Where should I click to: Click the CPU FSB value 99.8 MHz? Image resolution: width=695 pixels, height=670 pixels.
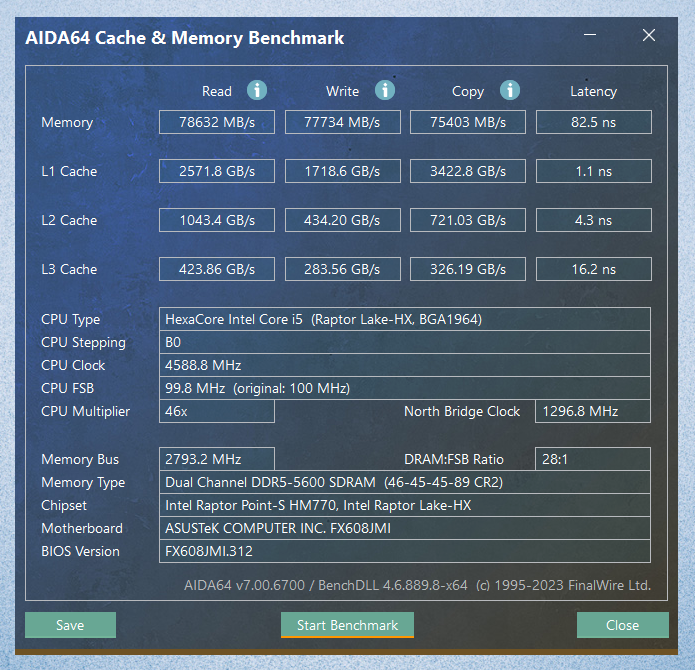pyautogui.click(x=405, y=388)
